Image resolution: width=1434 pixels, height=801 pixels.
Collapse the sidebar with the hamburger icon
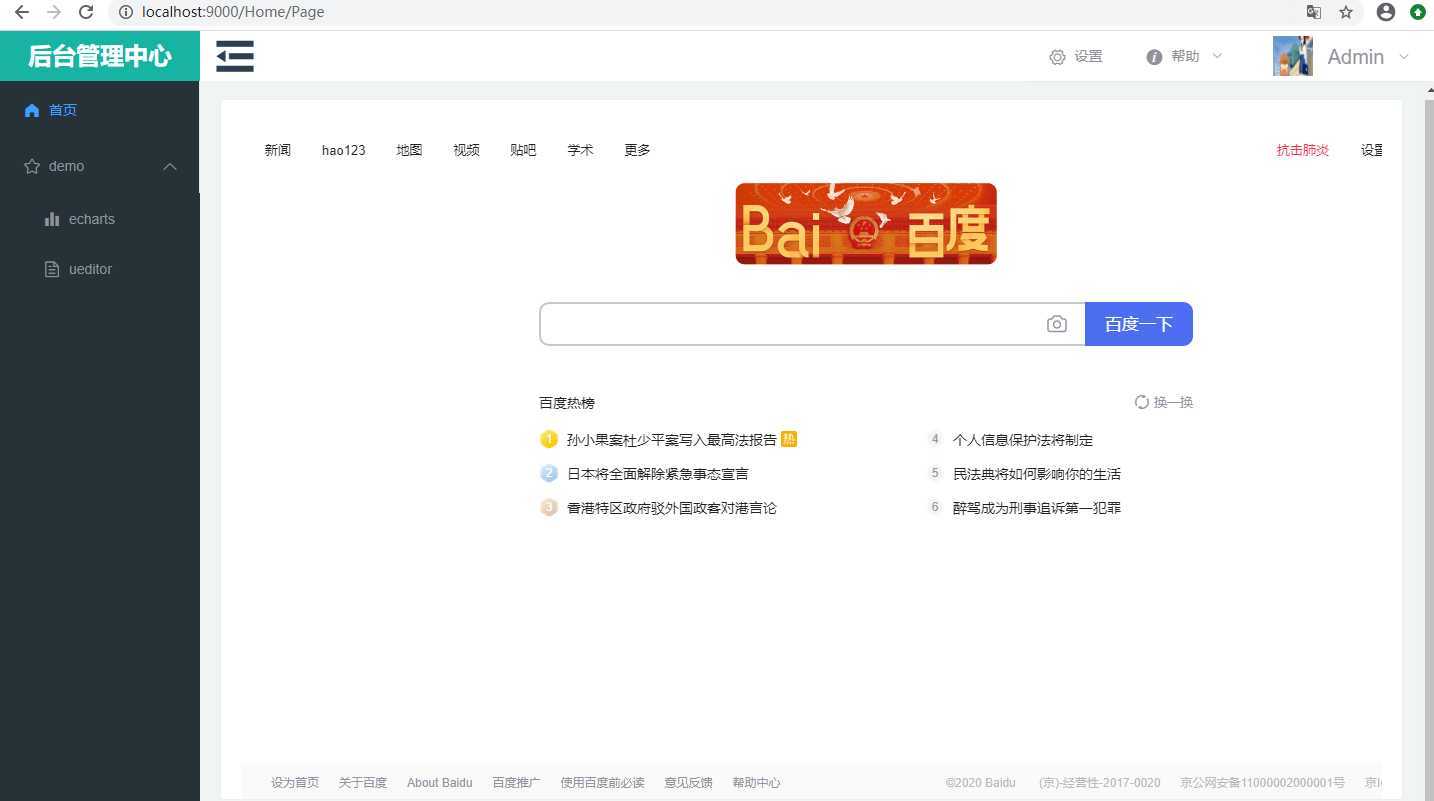[x=235, y=56]
